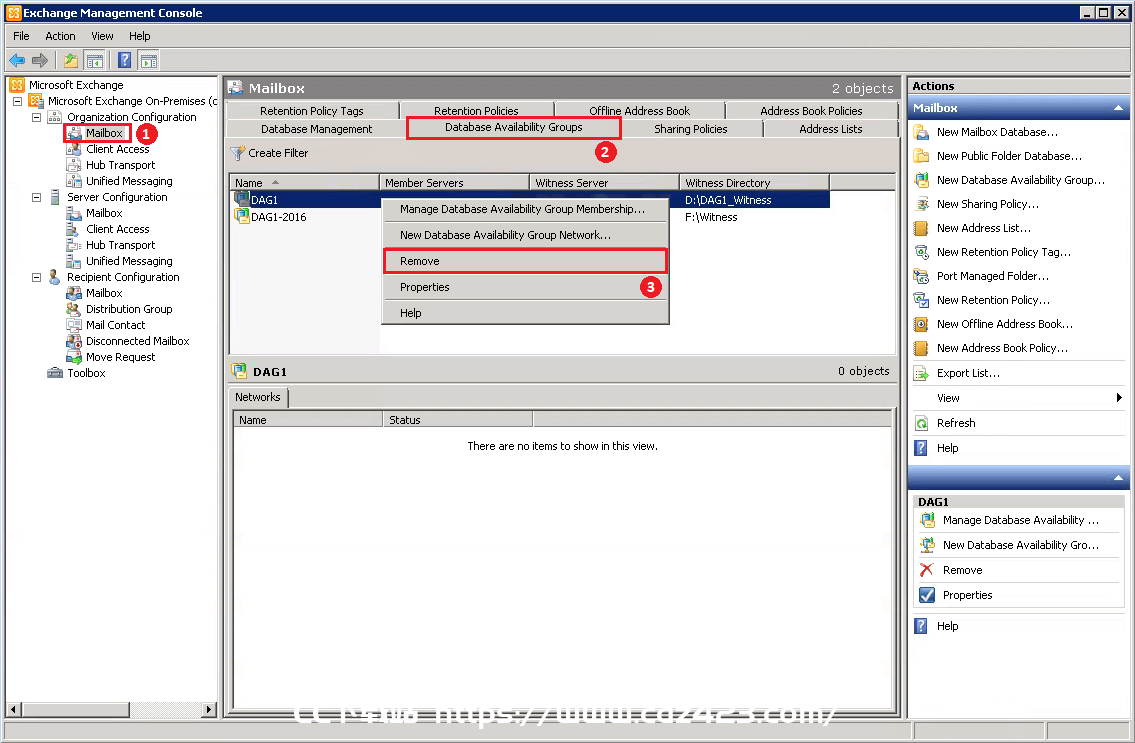
Task: Open the Action menu
Action: (x=60, y=36)
